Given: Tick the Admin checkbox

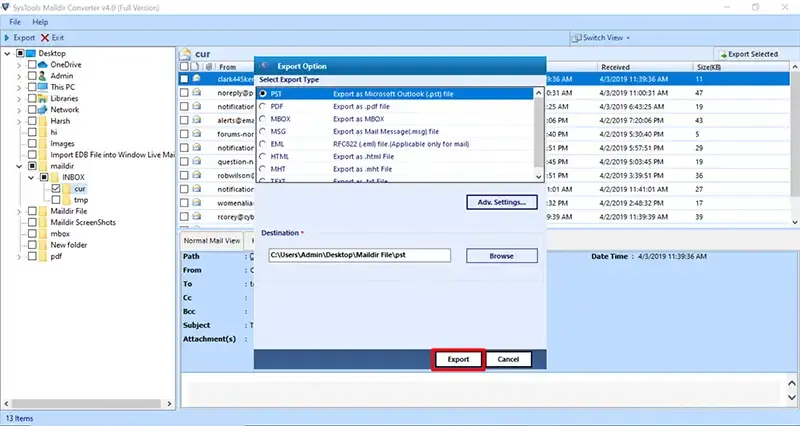Looking at the screenshot, I should (x=32, y=76).
